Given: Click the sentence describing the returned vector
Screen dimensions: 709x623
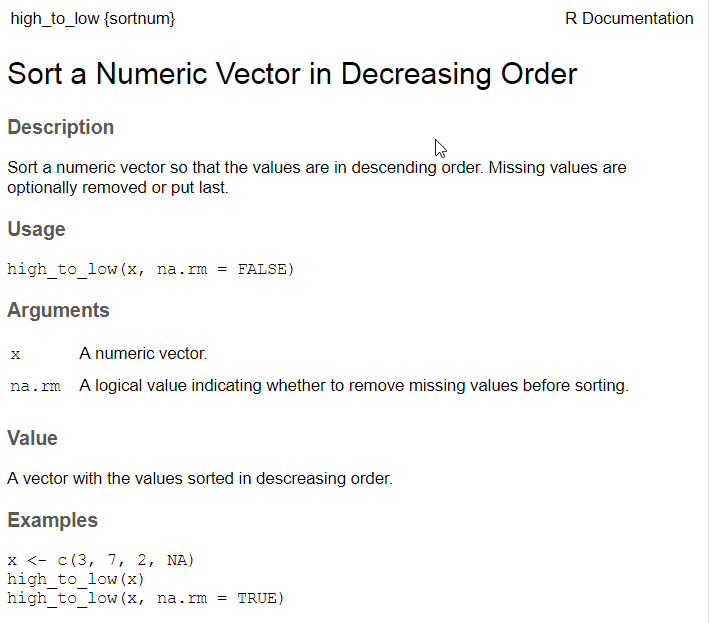Looking at the screenshot, I should pyautogui.click(x=200, y=478).
